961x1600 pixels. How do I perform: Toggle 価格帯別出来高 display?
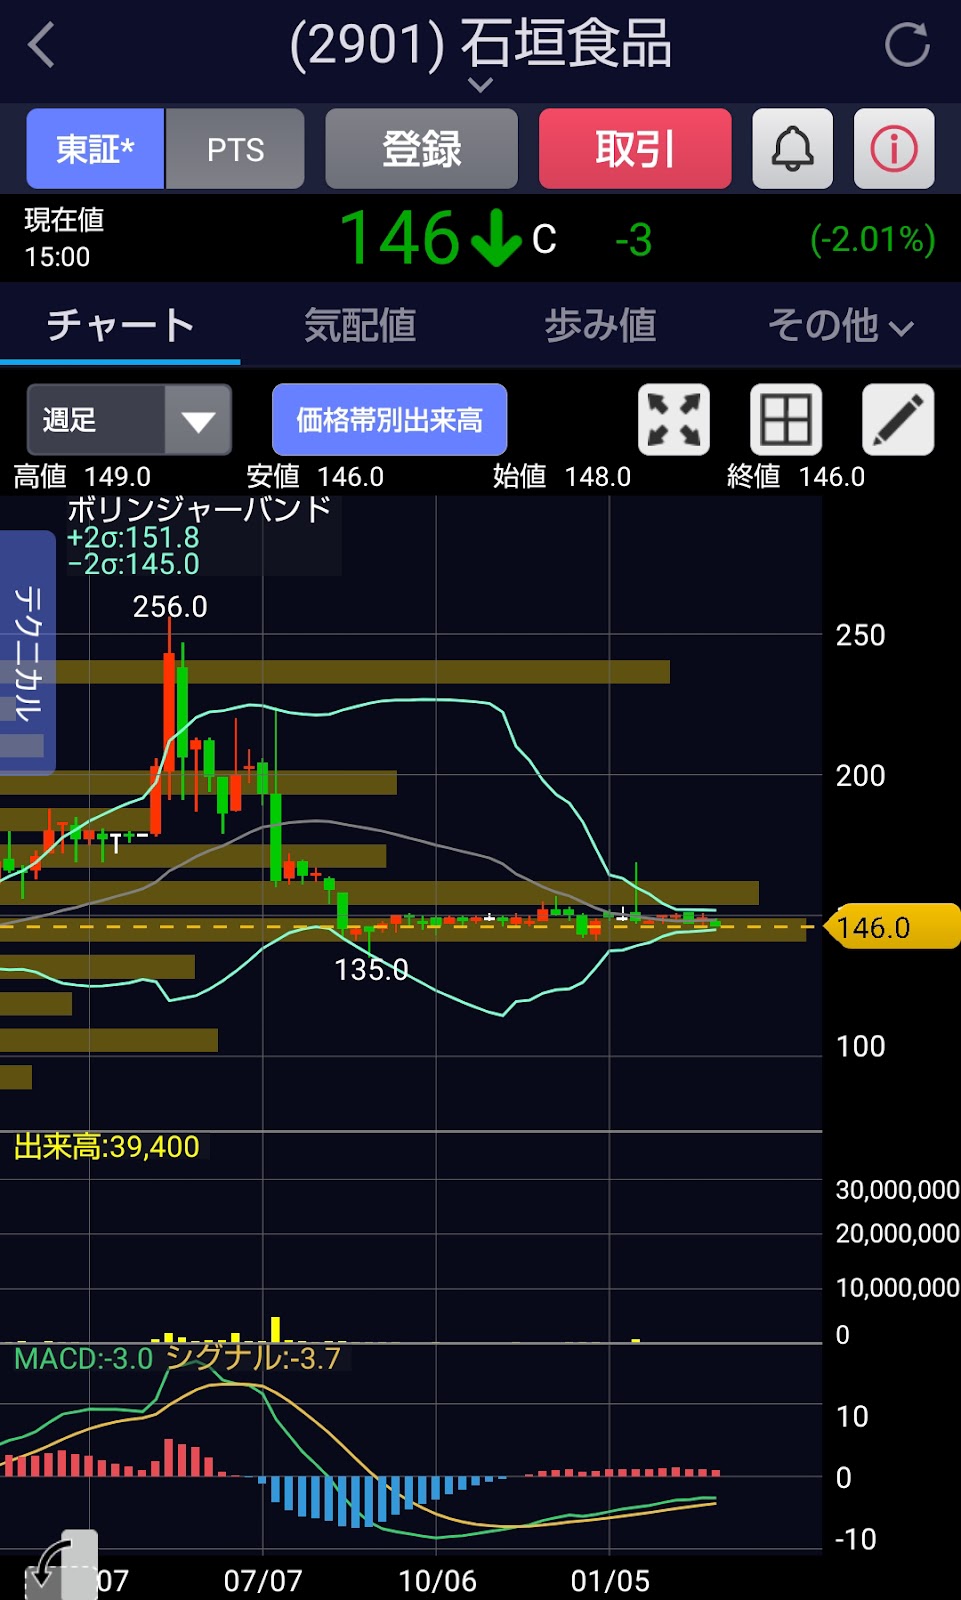pyautogui.click(x=389, y=420)
